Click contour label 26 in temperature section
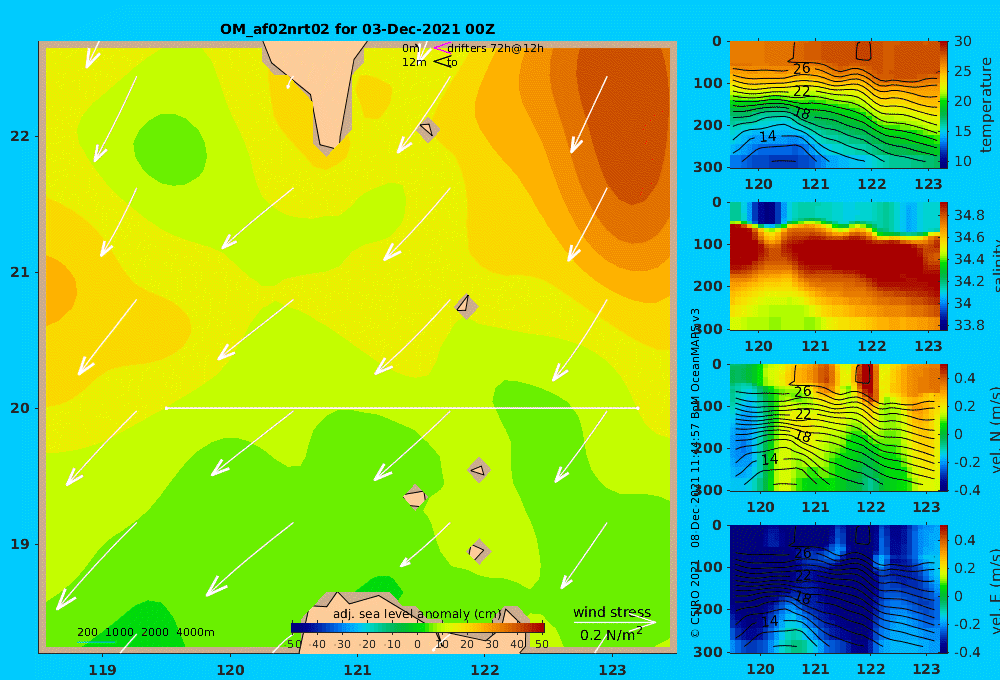 802,68
